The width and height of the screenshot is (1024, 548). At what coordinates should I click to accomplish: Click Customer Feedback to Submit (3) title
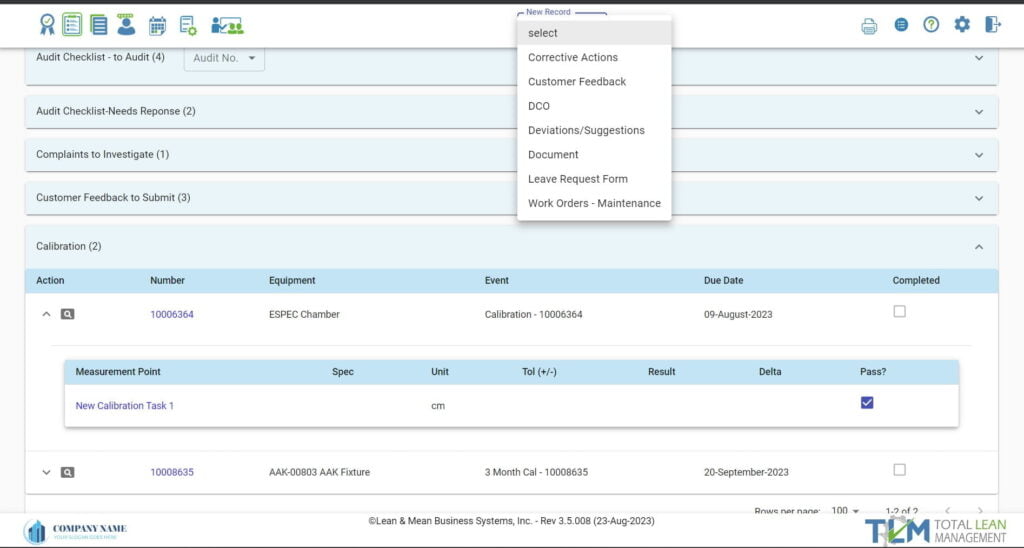pyautogui.click(x=113, y=197)
